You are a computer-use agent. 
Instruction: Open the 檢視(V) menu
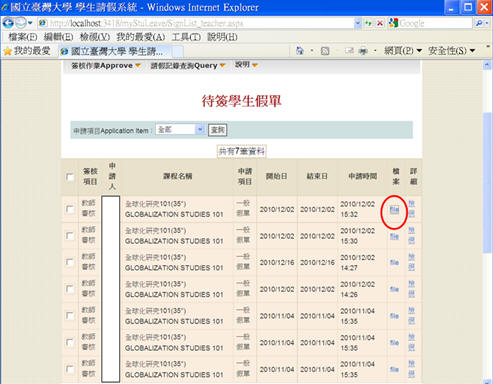point(95,37)
